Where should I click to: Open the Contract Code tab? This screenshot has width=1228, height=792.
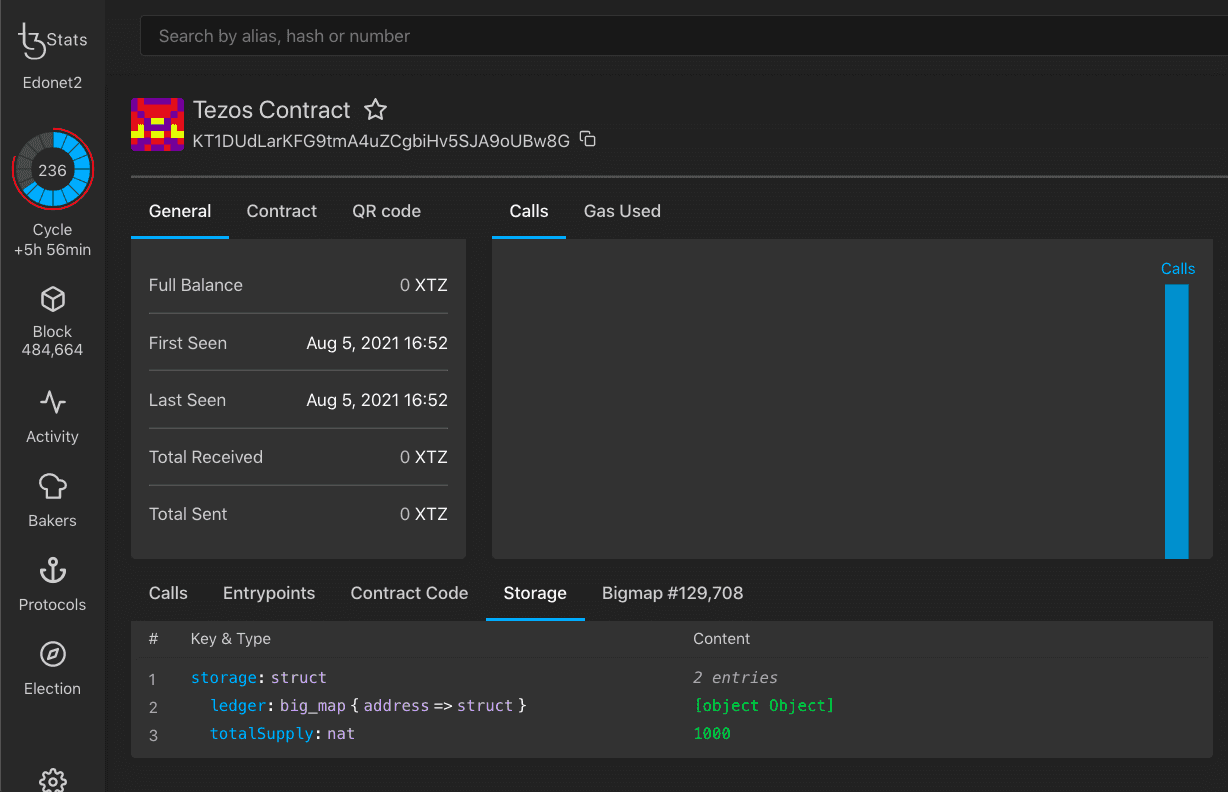click(x=409, y=593)
